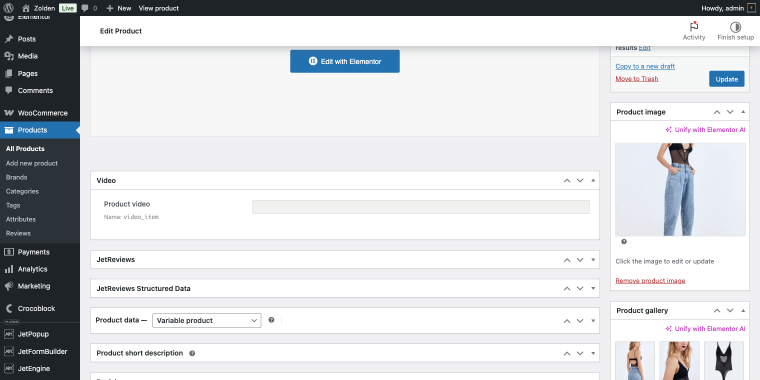
Task: Click Unify with Elementor AI in Product image
Action: [x=705, y=130]
